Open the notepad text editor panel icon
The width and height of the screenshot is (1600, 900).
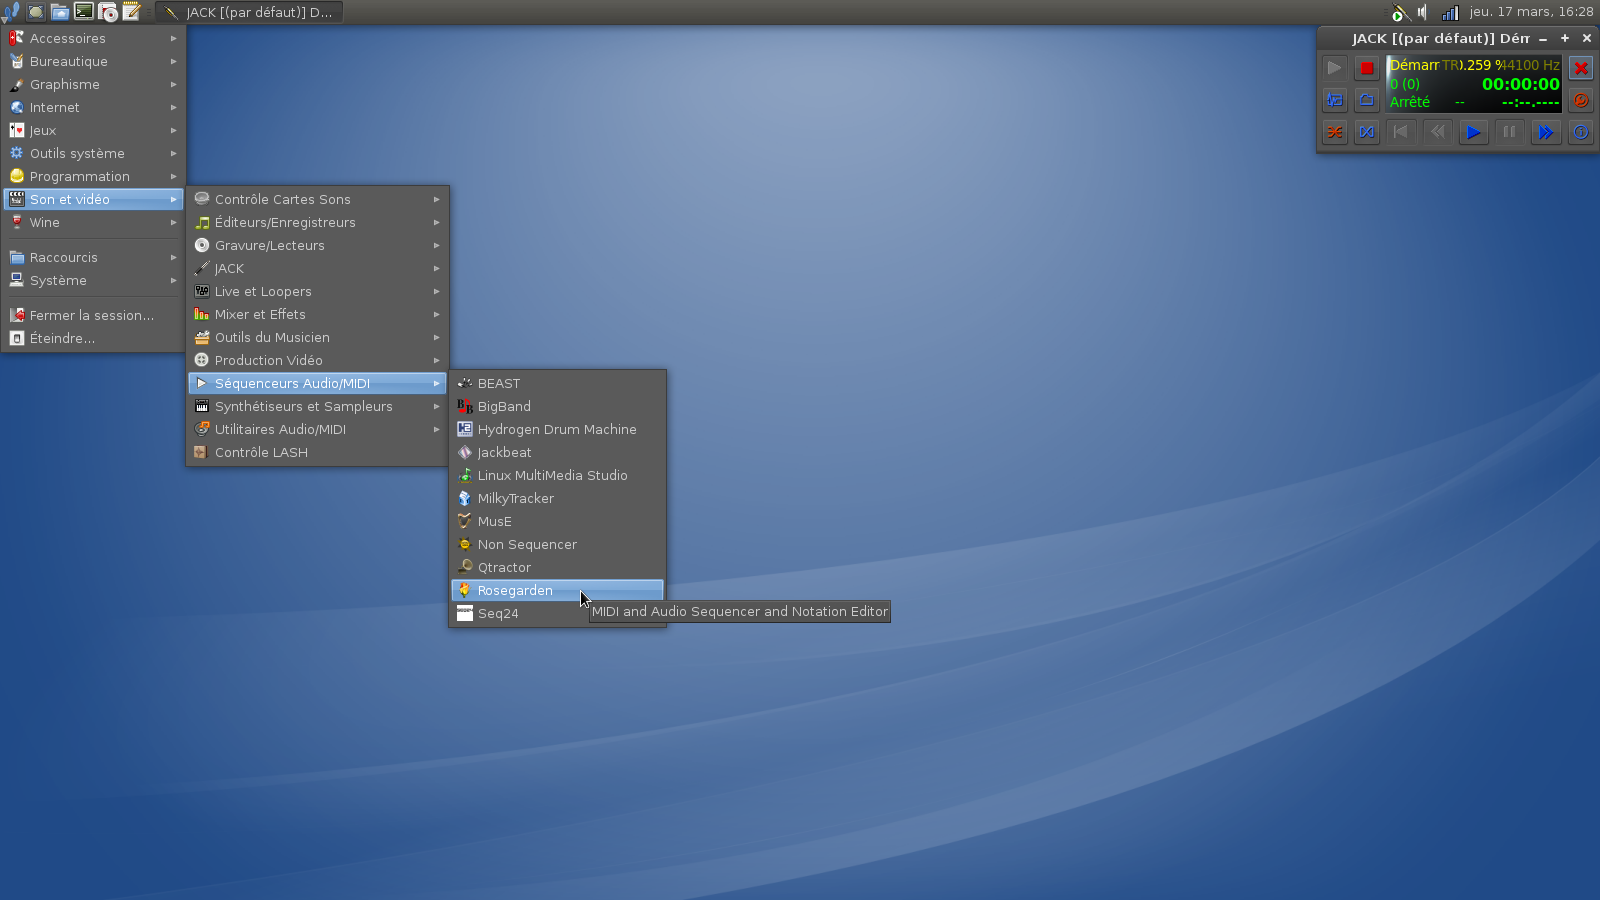tap(131, 12)
